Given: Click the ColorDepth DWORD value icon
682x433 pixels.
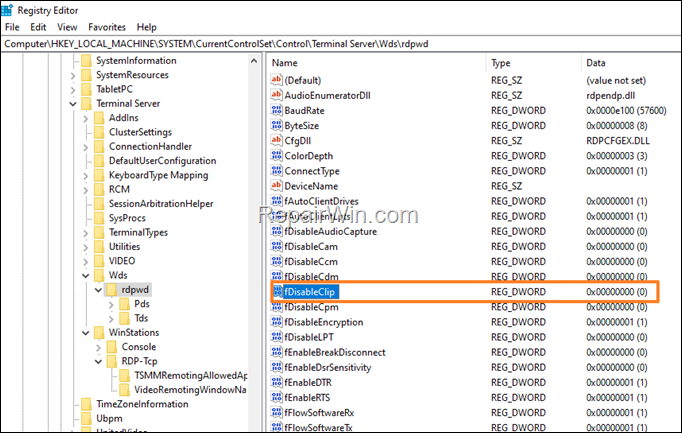Looking at the screenshot, I should pyautogui.click(x=276, y=155).
